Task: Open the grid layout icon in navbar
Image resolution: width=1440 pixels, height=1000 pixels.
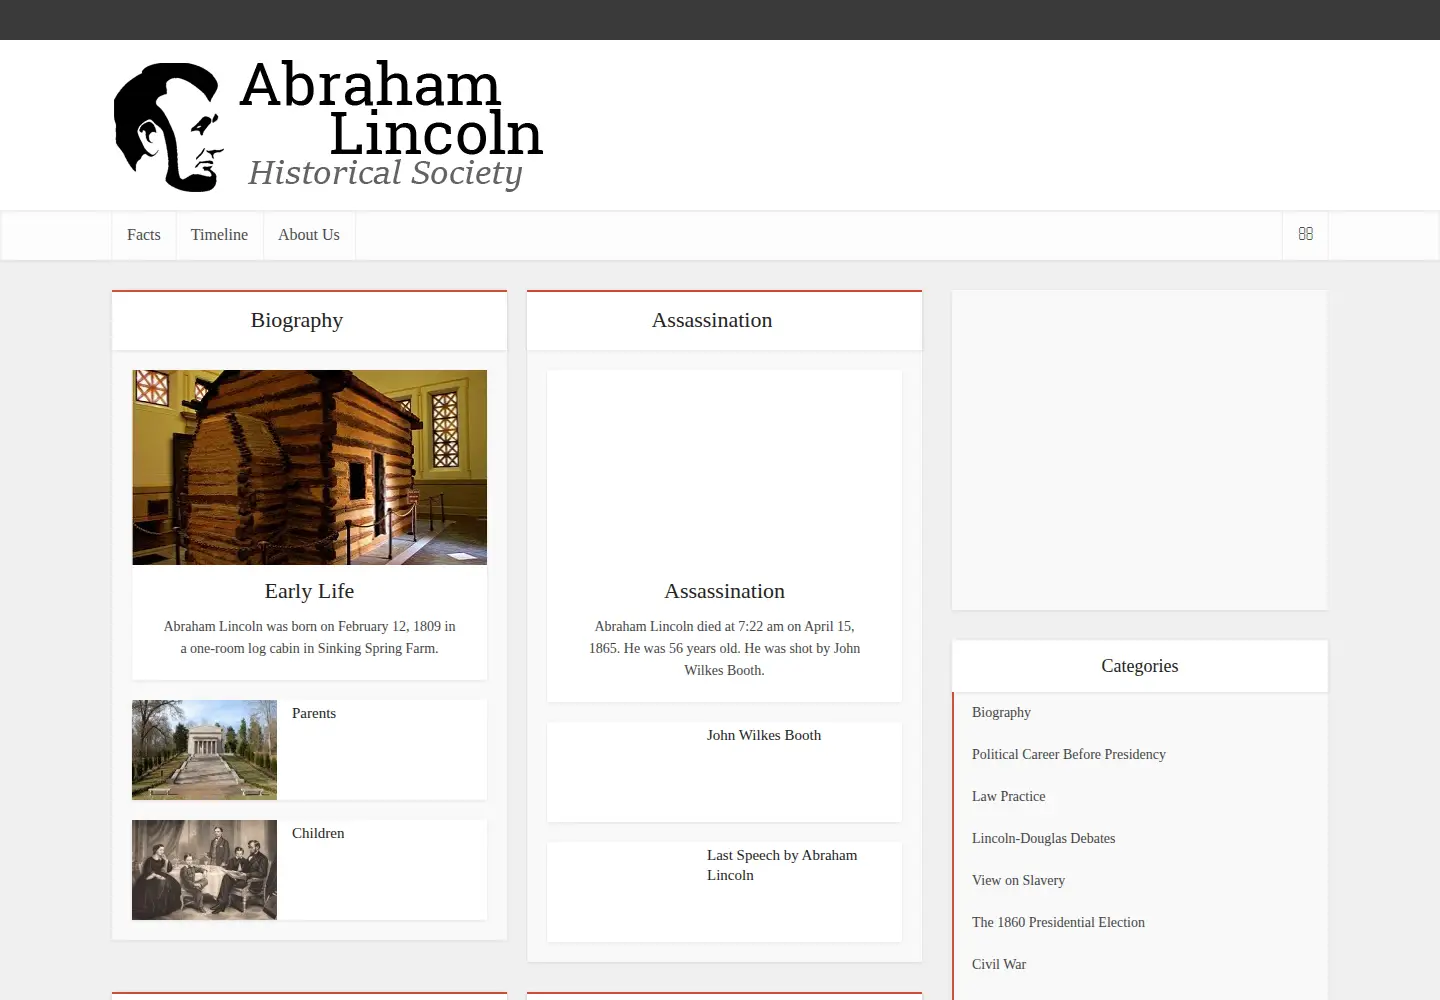Action: (x=1305, y=234)
